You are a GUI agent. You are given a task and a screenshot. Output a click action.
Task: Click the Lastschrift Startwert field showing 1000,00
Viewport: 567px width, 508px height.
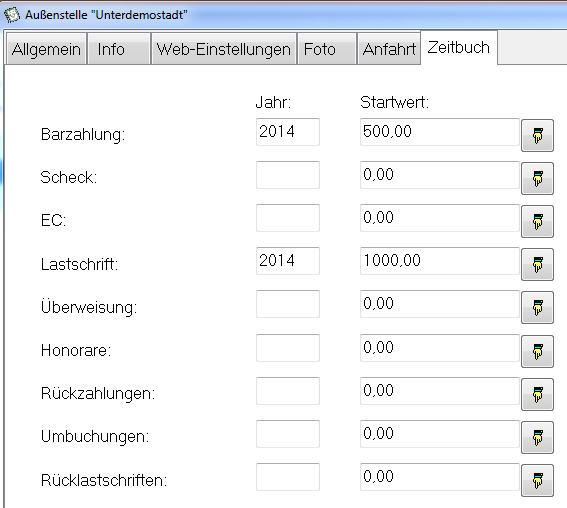[x=440, y=261]
